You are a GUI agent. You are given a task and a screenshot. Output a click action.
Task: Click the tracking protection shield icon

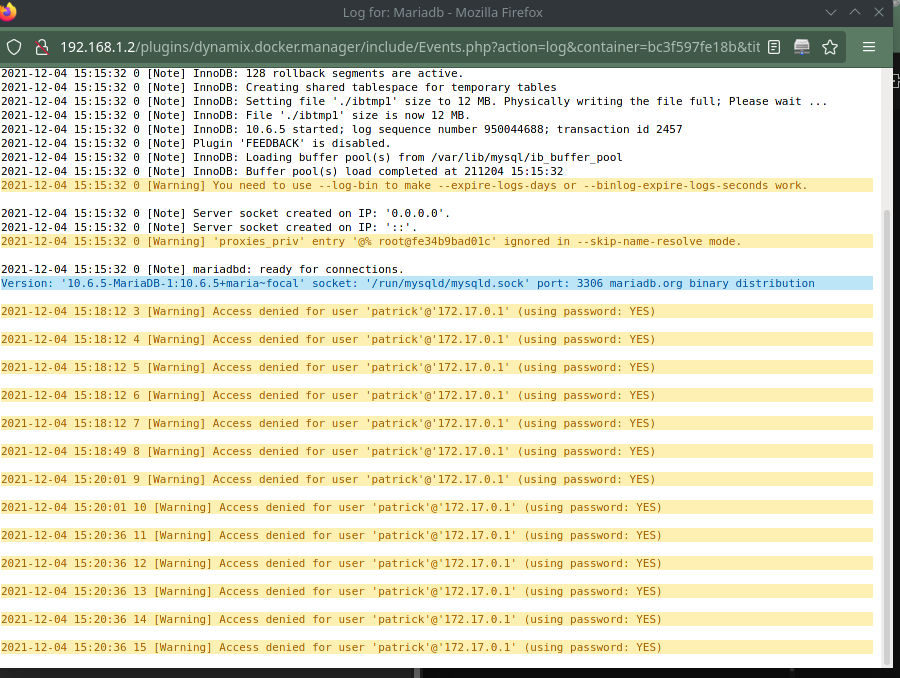pos(14,47)
